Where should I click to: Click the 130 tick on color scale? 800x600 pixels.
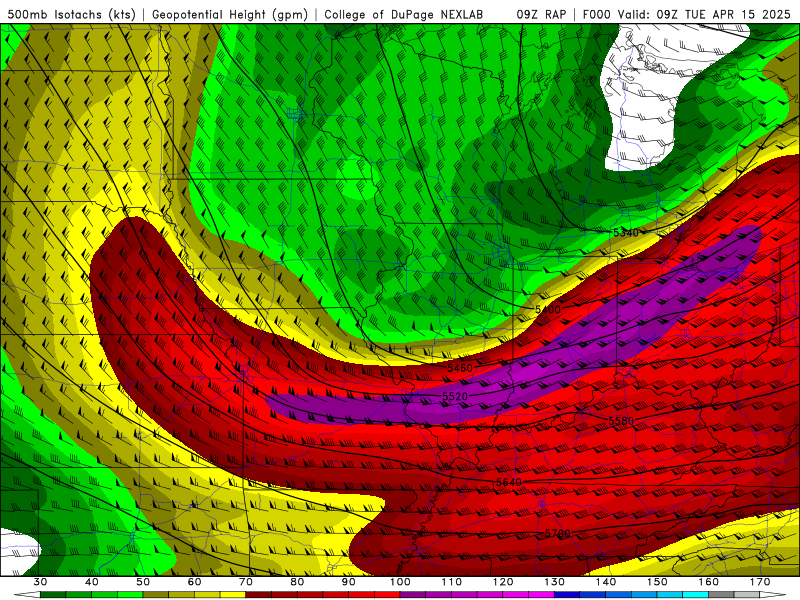554,582
